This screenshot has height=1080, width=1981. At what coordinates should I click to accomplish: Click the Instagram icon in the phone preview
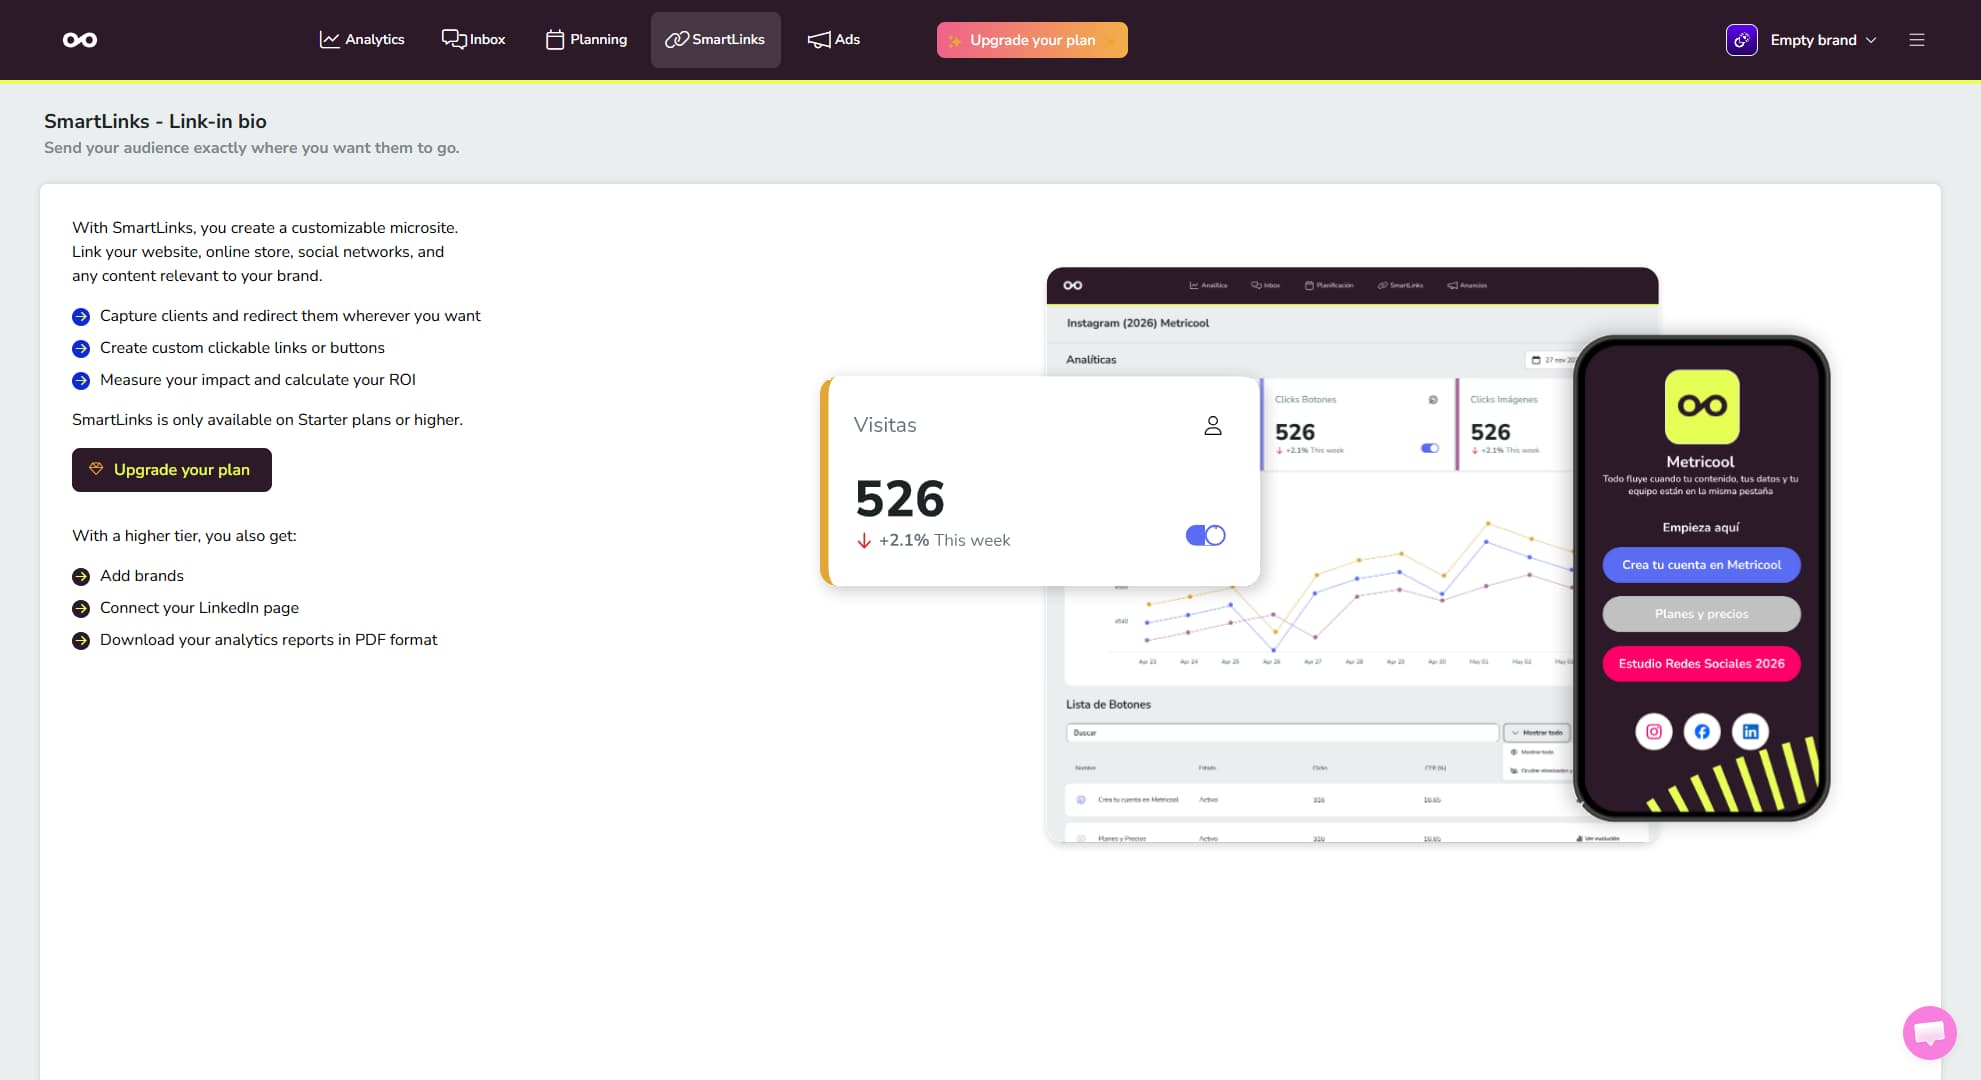(1653, 731)
